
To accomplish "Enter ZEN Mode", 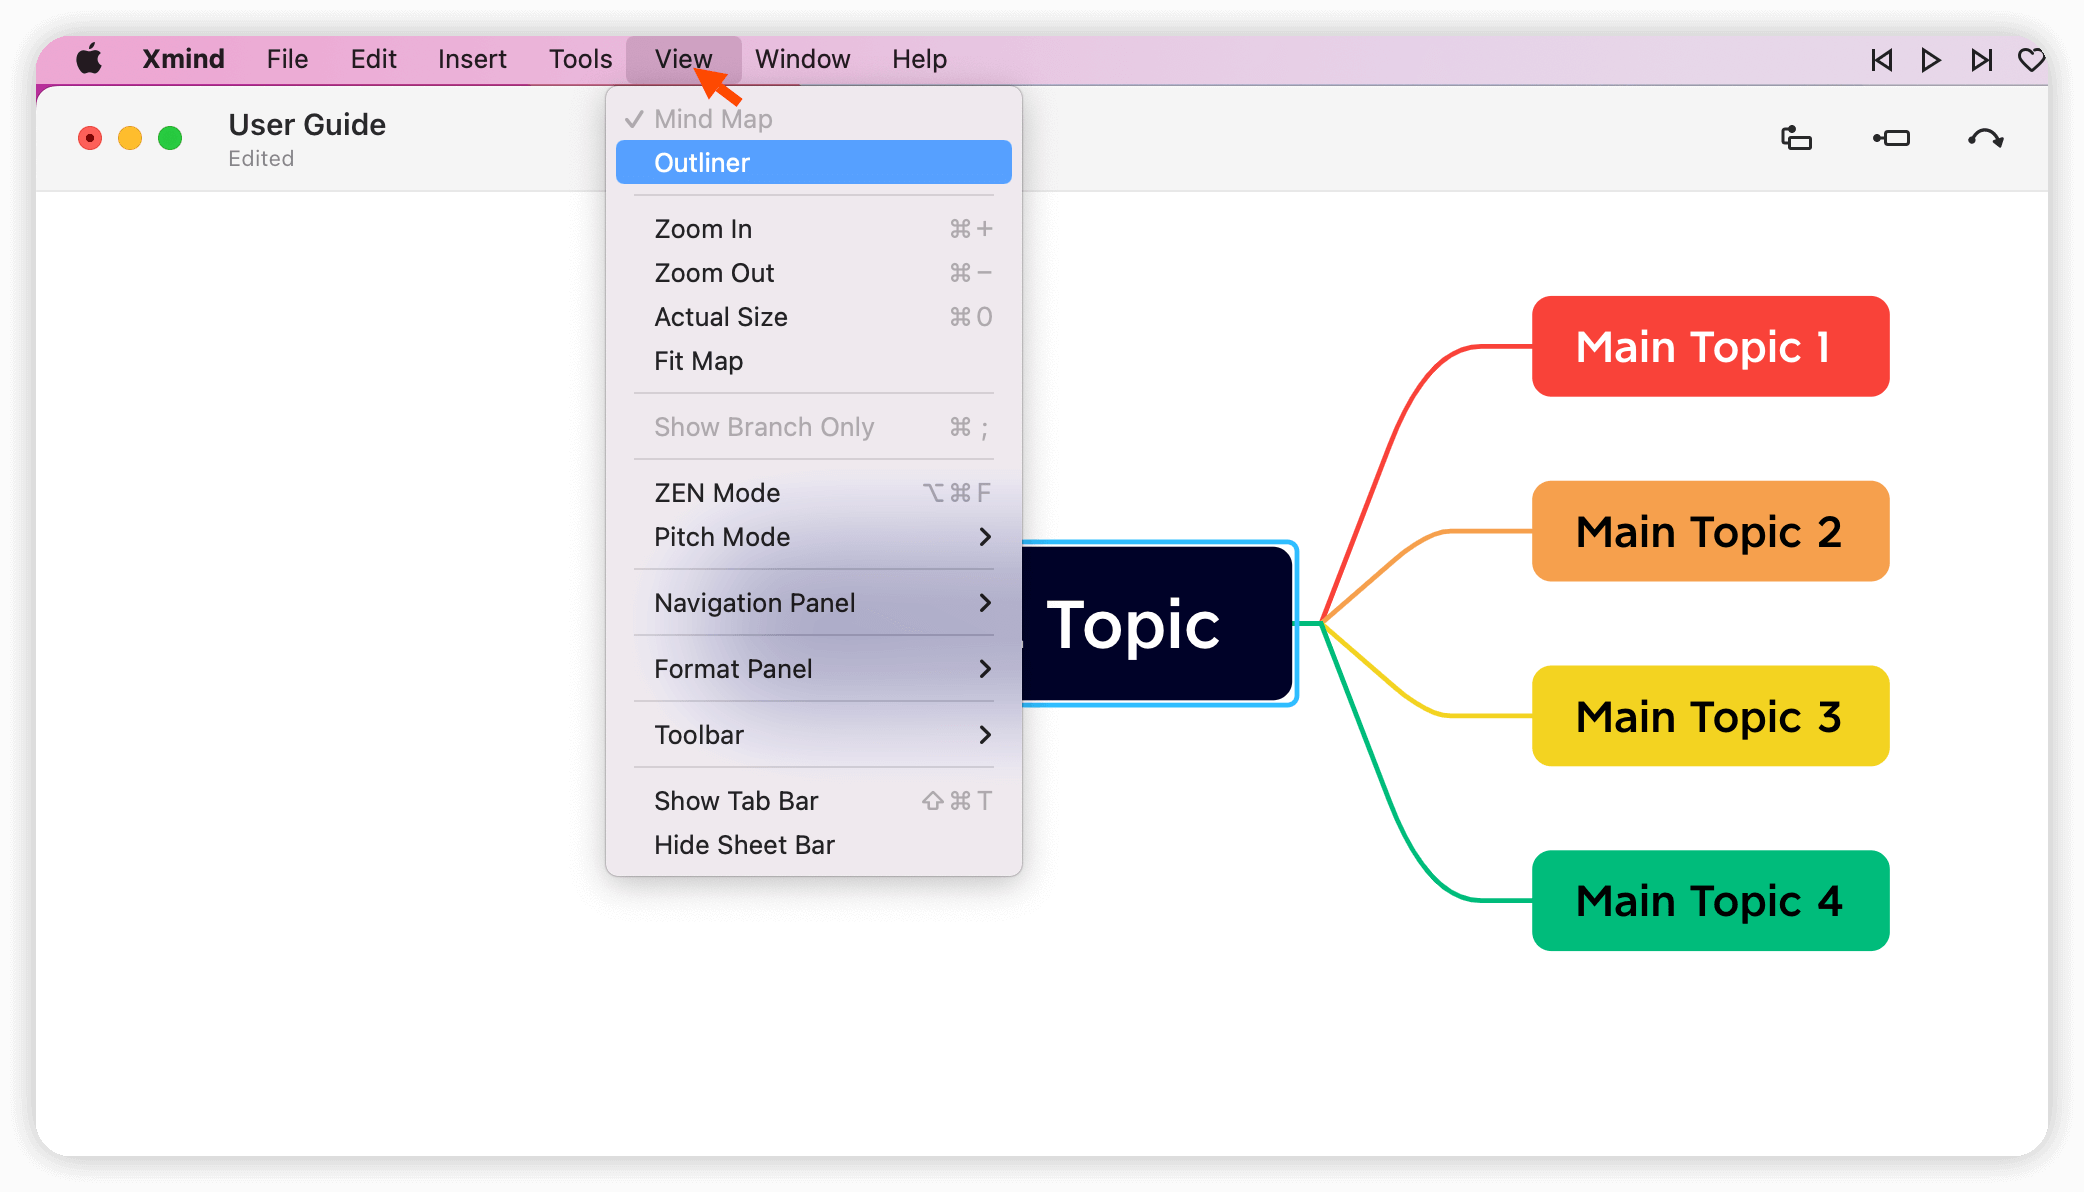I will point(717,493).
